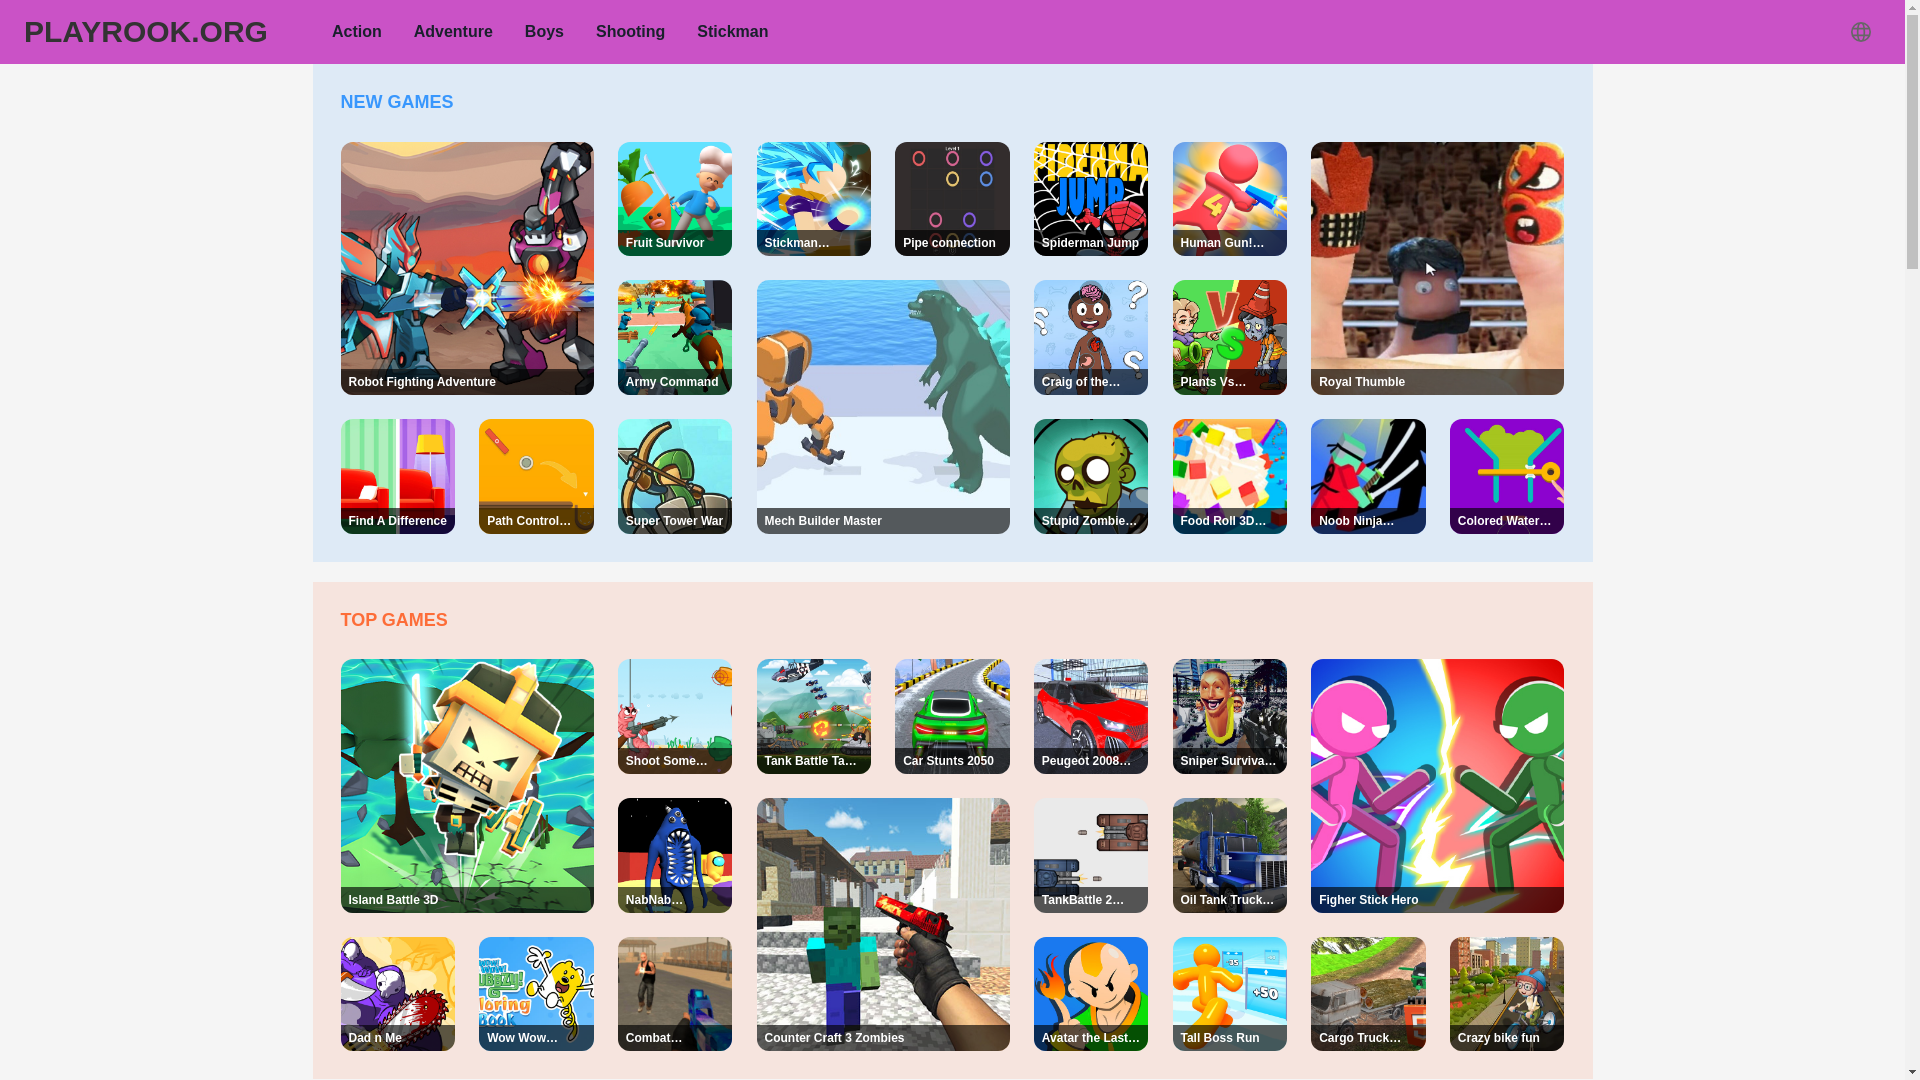Open Oil Tank Truck game tile
1920x1080 pixels.
point(1230,855)
